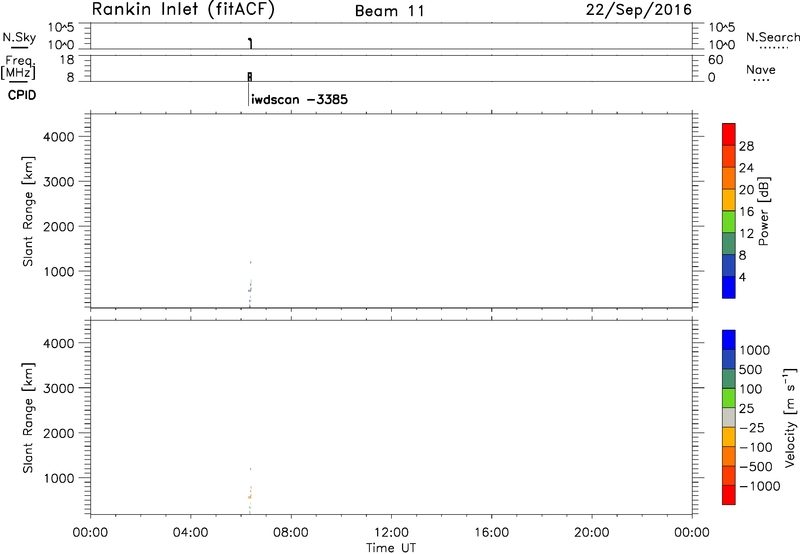Select the isolated power echo near 1200 km
The width and height of the screenshot is (800, 554).
coord(251,262)
